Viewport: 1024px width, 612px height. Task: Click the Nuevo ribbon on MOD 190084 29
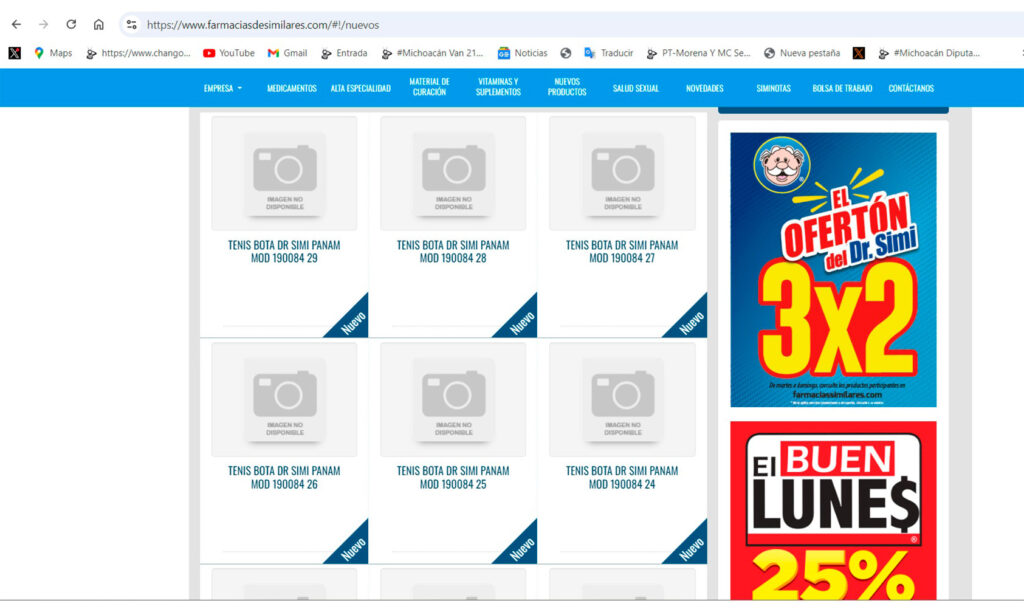pos(353,322)
